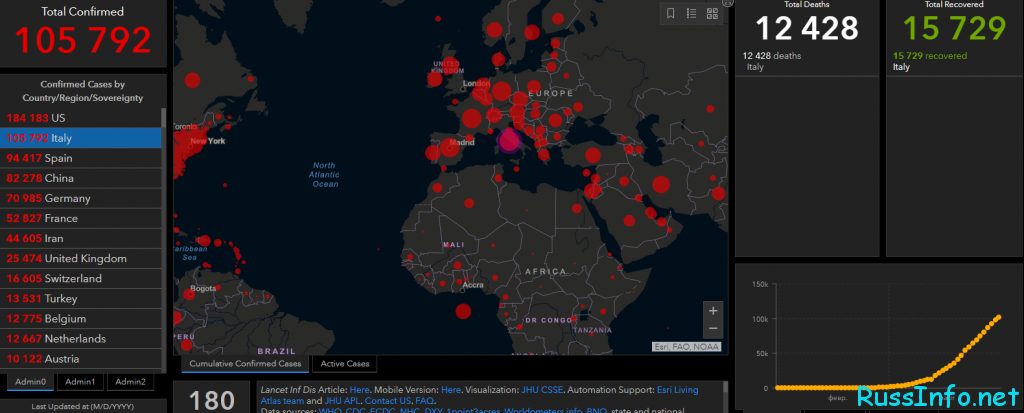The image size is (1024, 413).
Task: Click the Total Confirmed 105 792 figure
Action: [x=83, y=39]
